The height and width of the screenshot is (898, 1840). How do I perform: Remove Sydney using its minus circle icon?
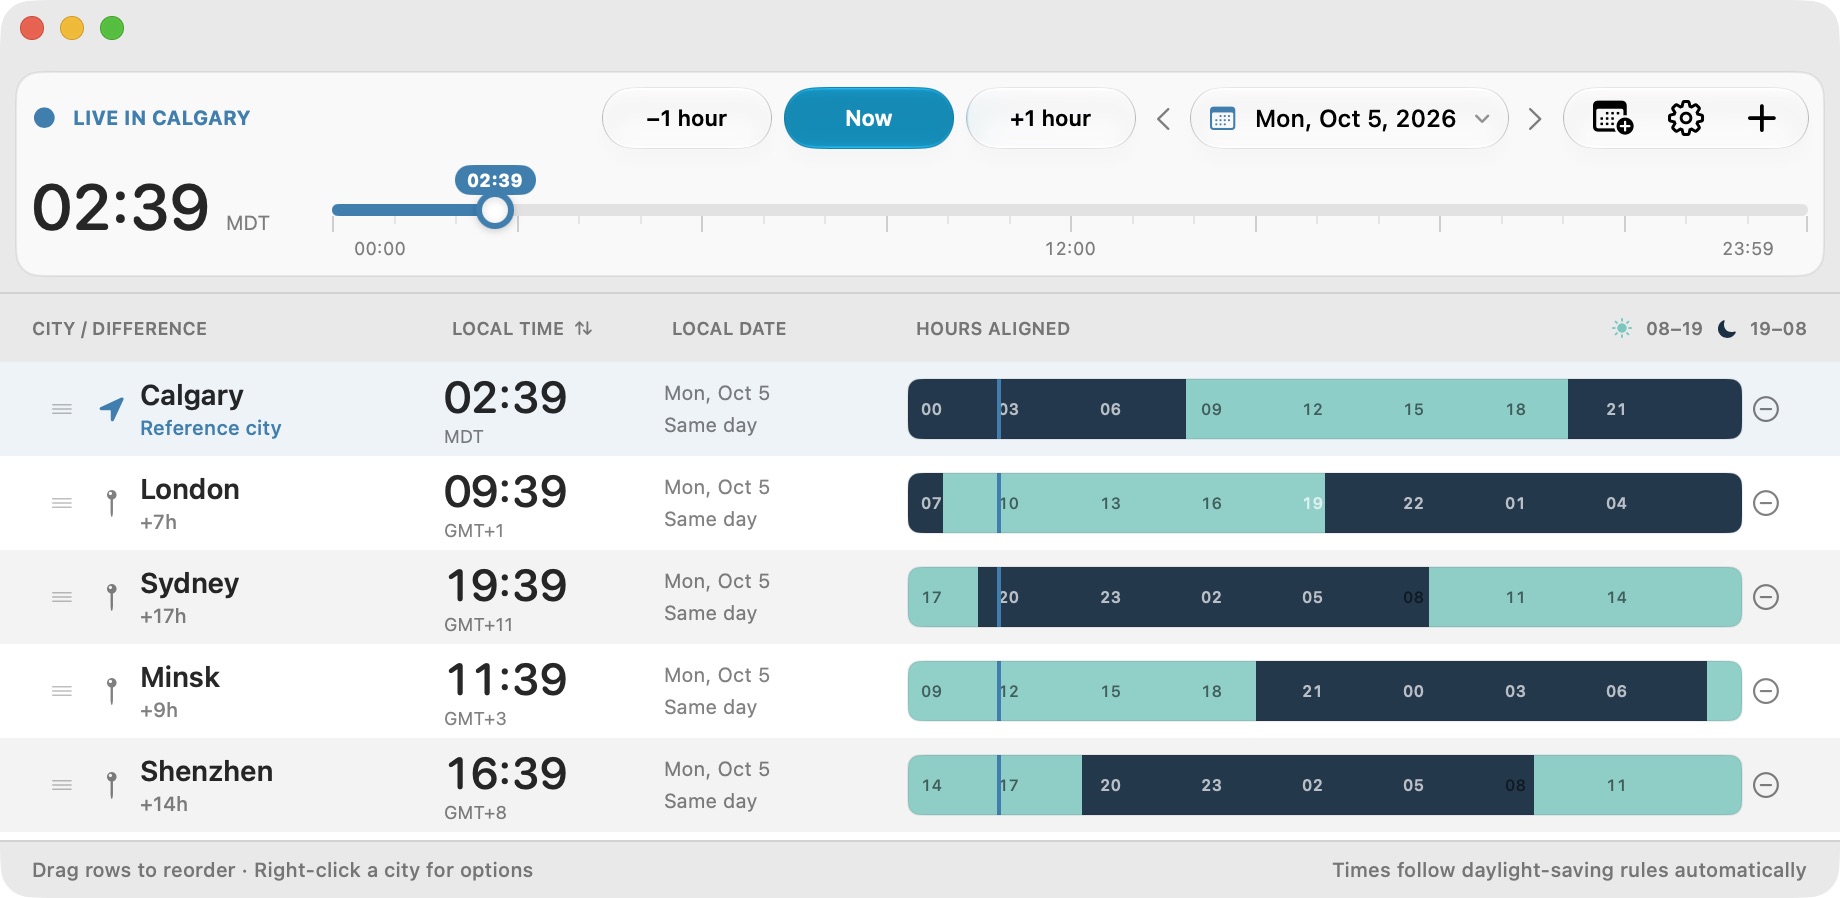click(1766, 597)
